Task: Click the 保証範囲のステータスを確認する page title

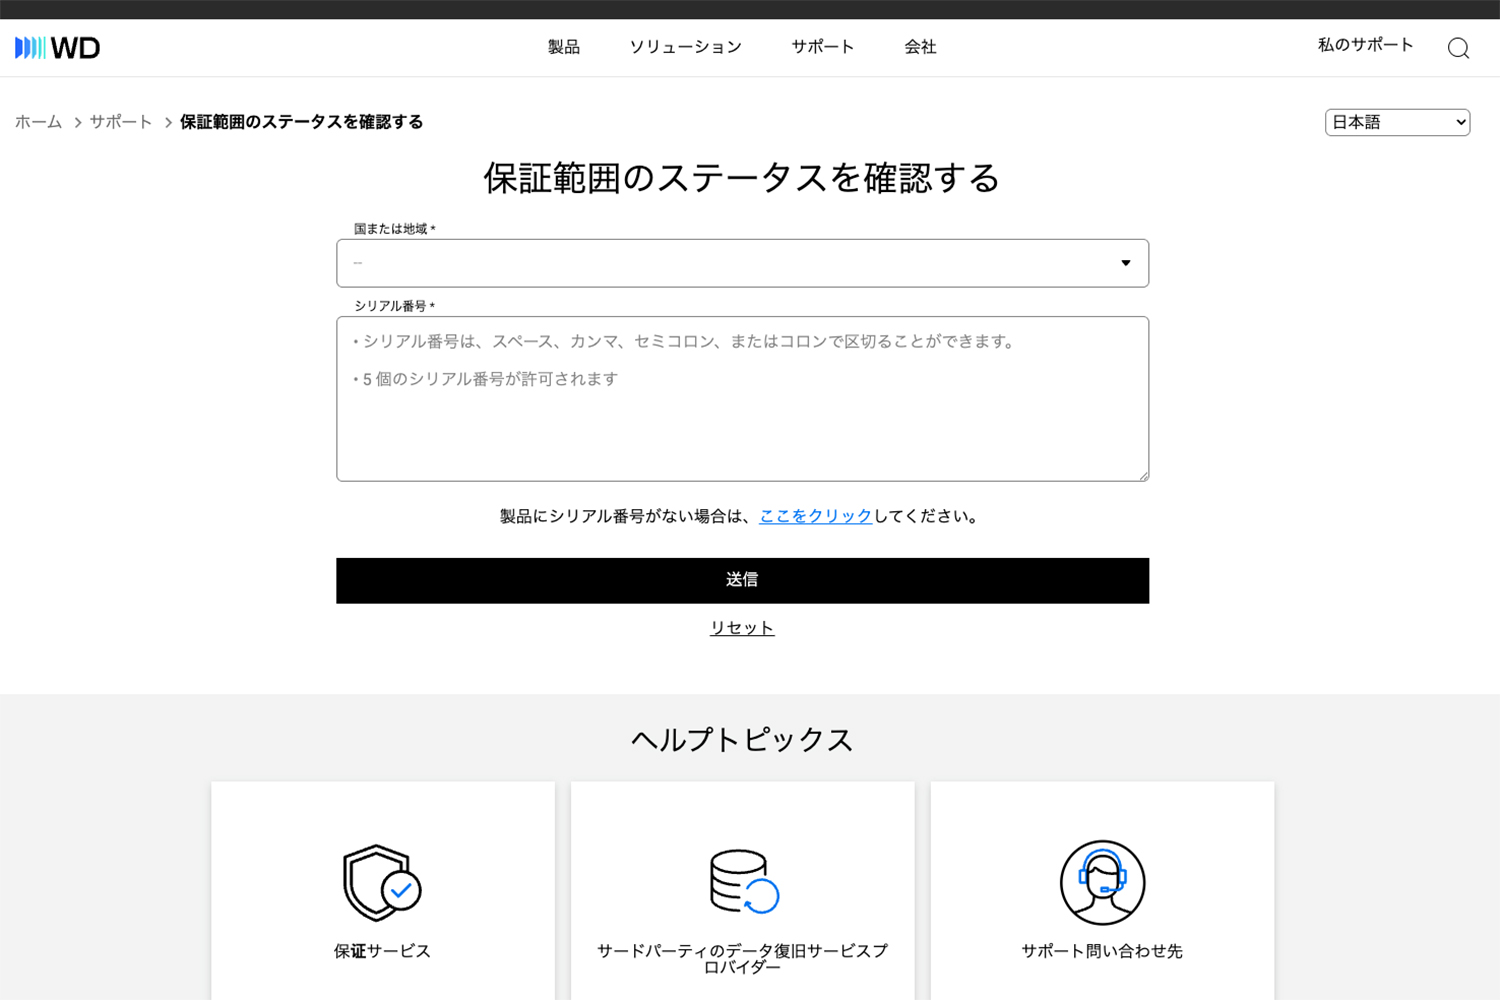Action: (742, 178)
